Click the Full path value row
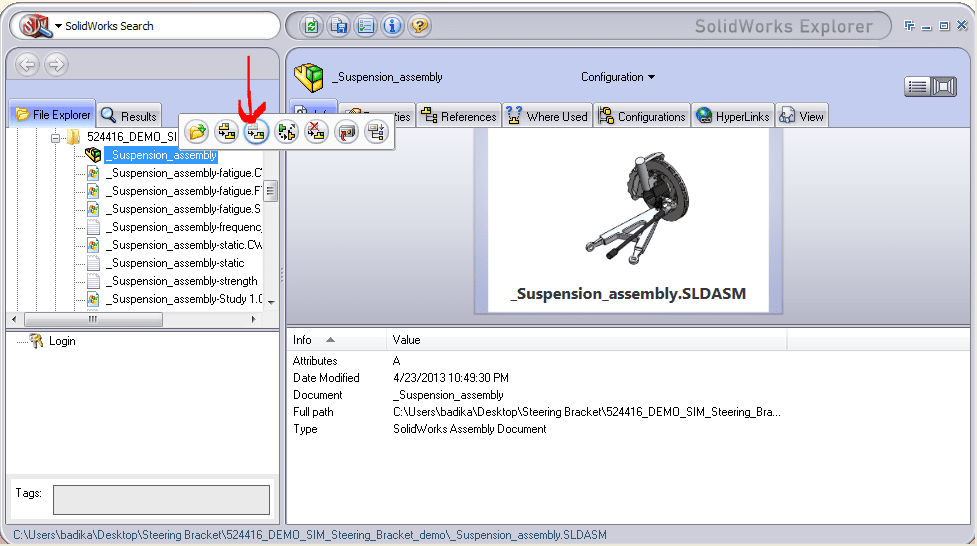 pos(586,412)
